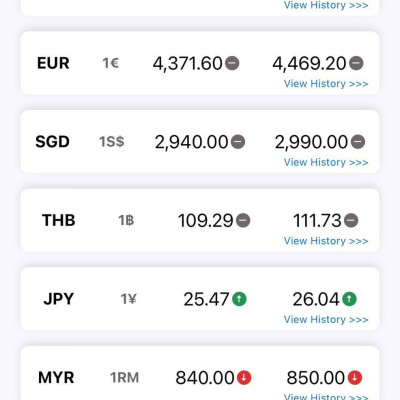The width and height of the screenshot is (400, 400).
Task: Click the grey indicator beside THB 109.29
Action: 243,220
